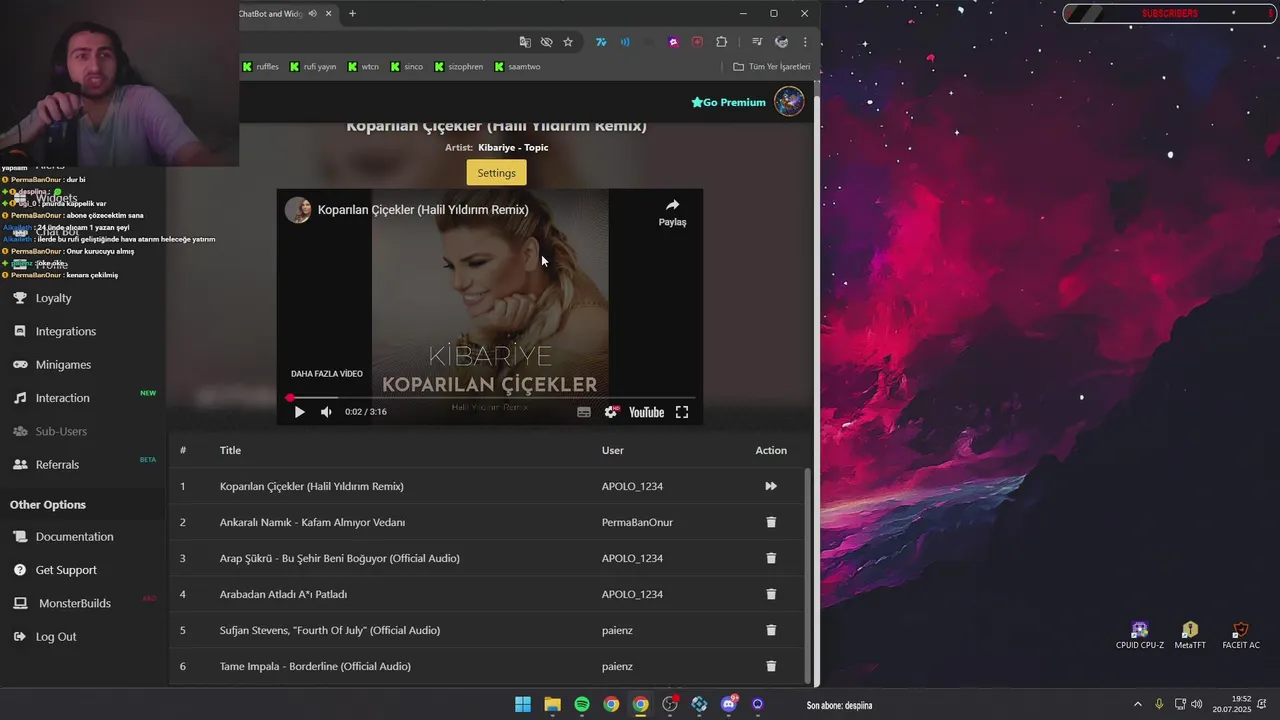
Task: Expand Tüm Yer İşaretleri bookmarks folder
Action: 771,67
